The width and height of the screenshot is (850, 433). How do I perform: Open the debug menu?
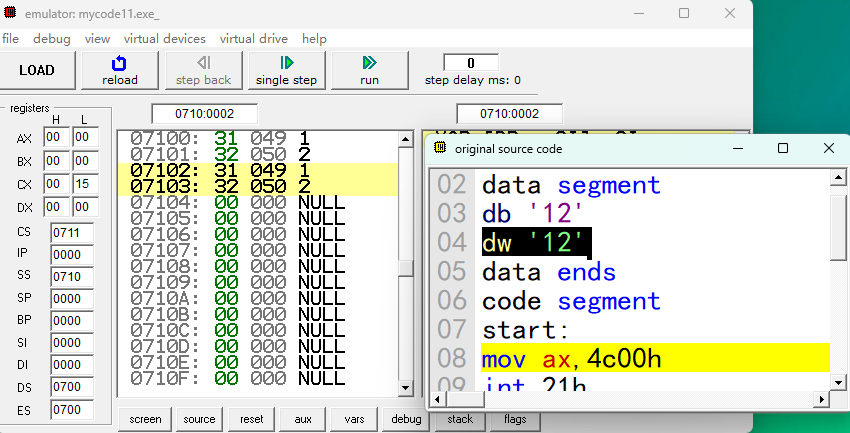51,39
